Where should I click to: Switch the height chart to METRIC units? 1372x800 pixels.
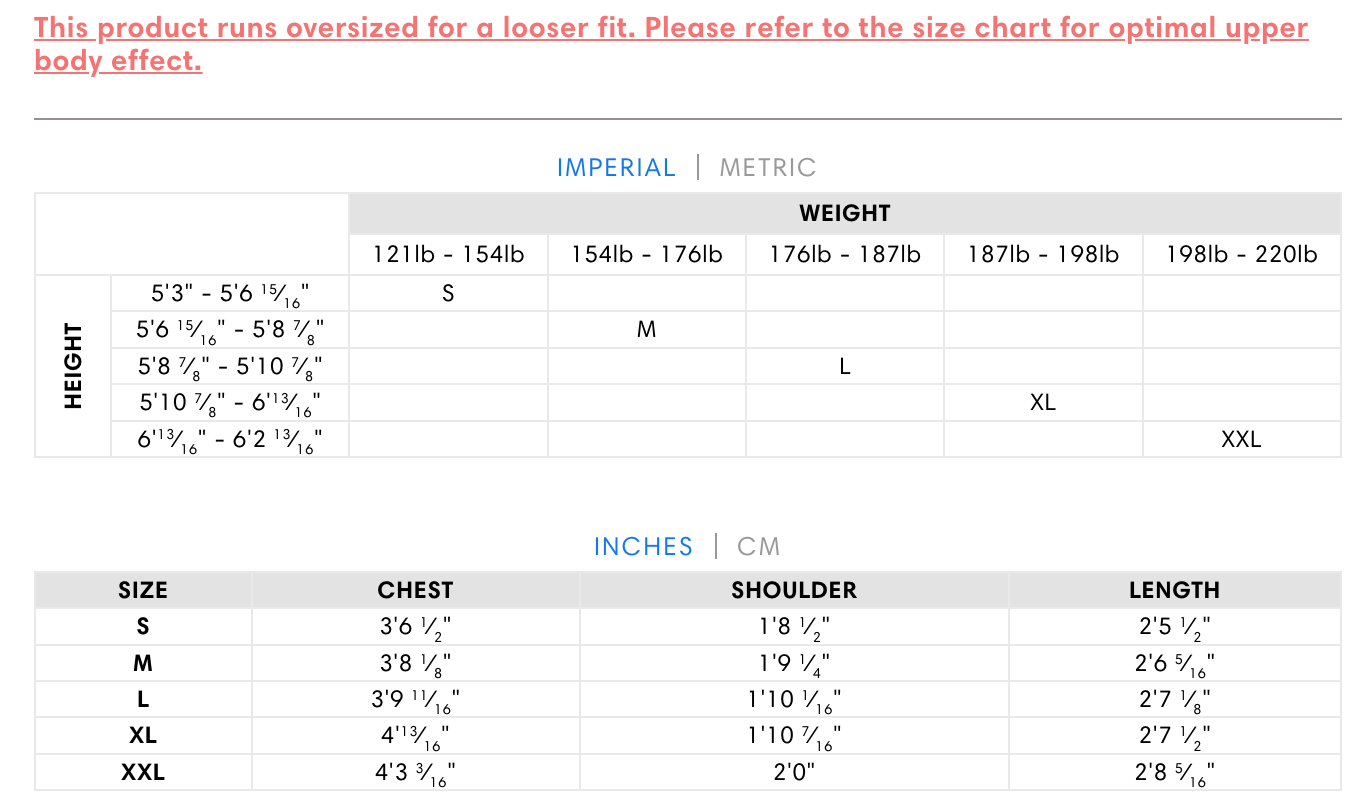pyautogui.click(x=768, y=167)
